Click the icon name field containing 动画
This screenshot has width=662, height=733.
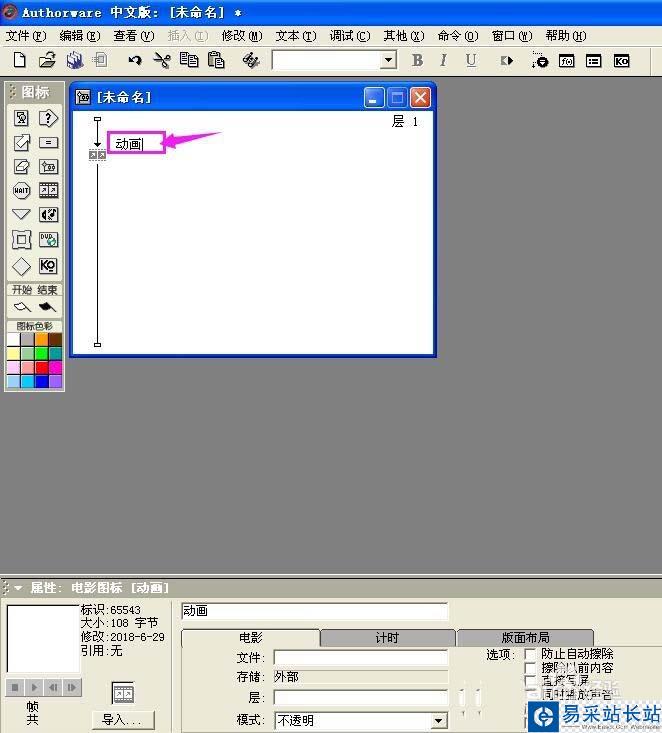(x=315, y=611)
